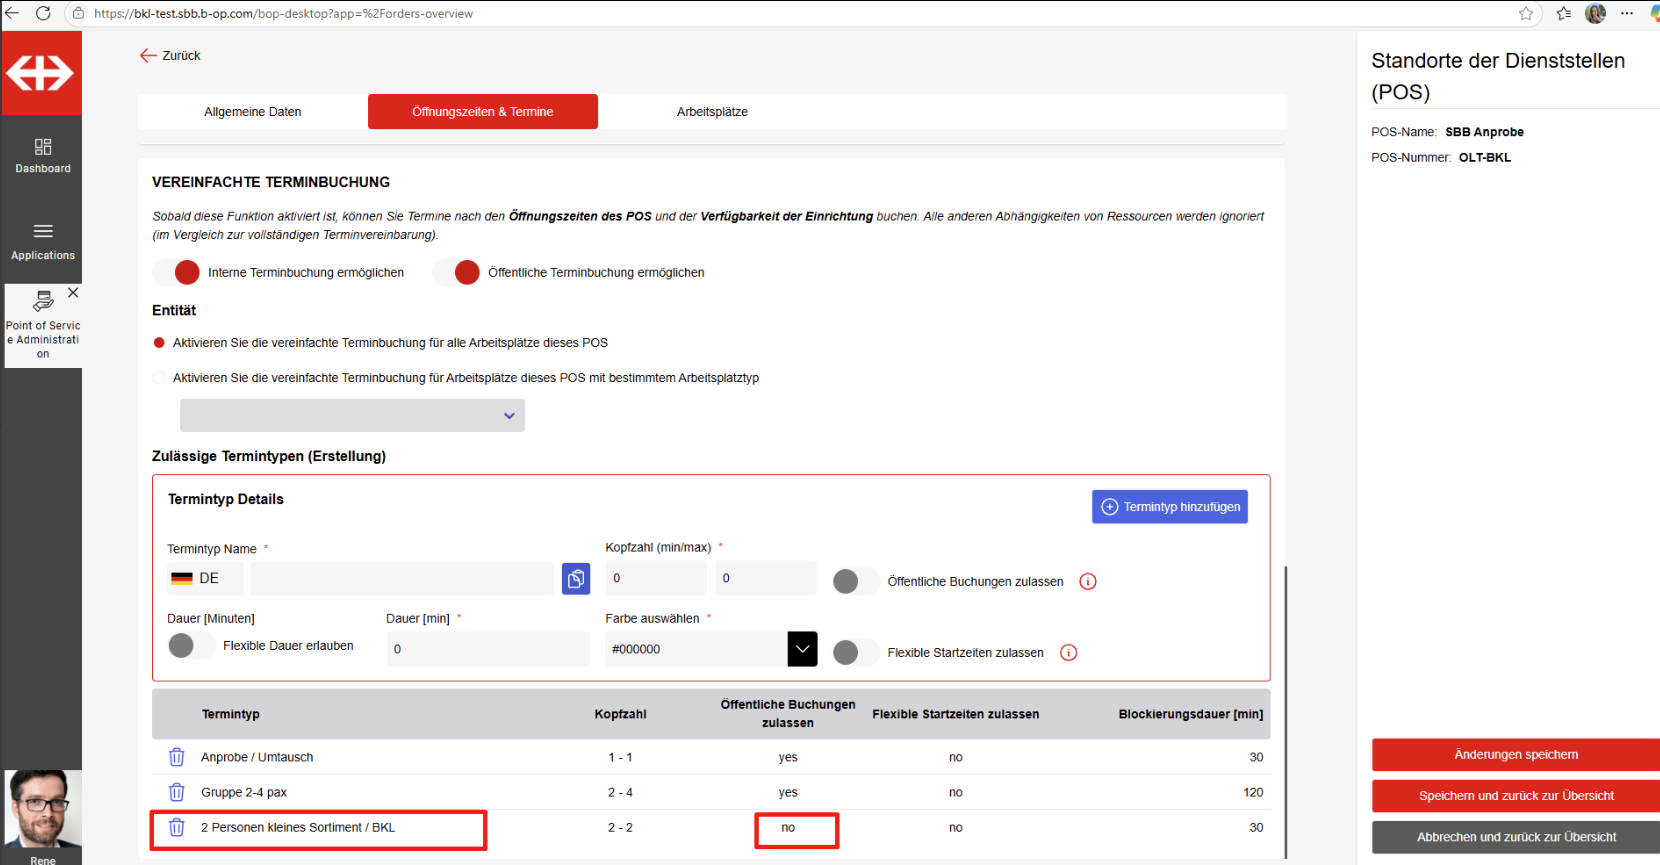Switch to the Allgemeine Daten tab
The height and width of the screenshot is (865, 1660).
[253, 112]
